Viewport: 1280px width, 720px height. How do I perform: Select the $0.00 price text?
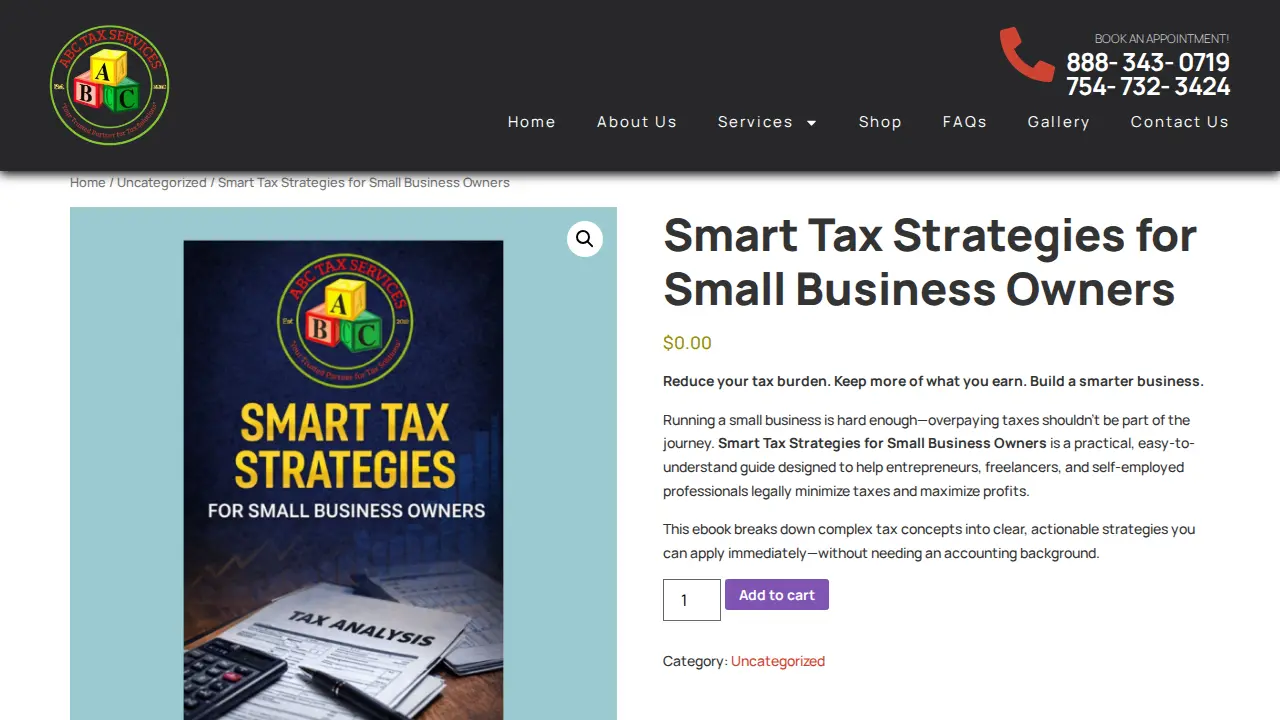[x=687, y=343]
